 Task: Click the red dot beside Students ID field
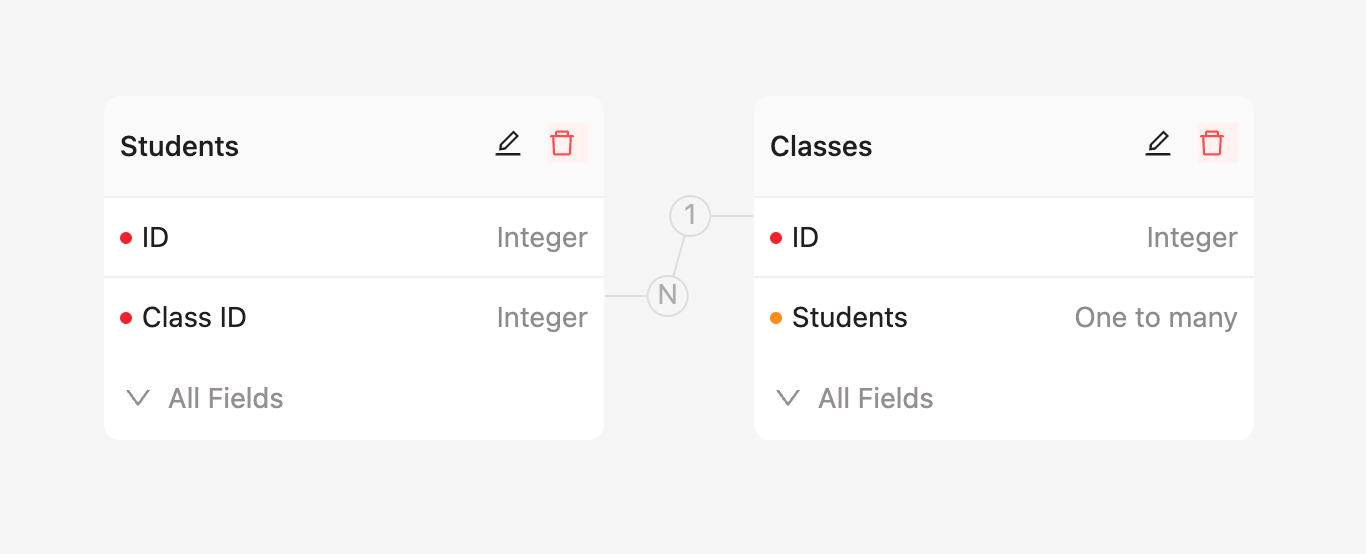[x=126, y=238]
